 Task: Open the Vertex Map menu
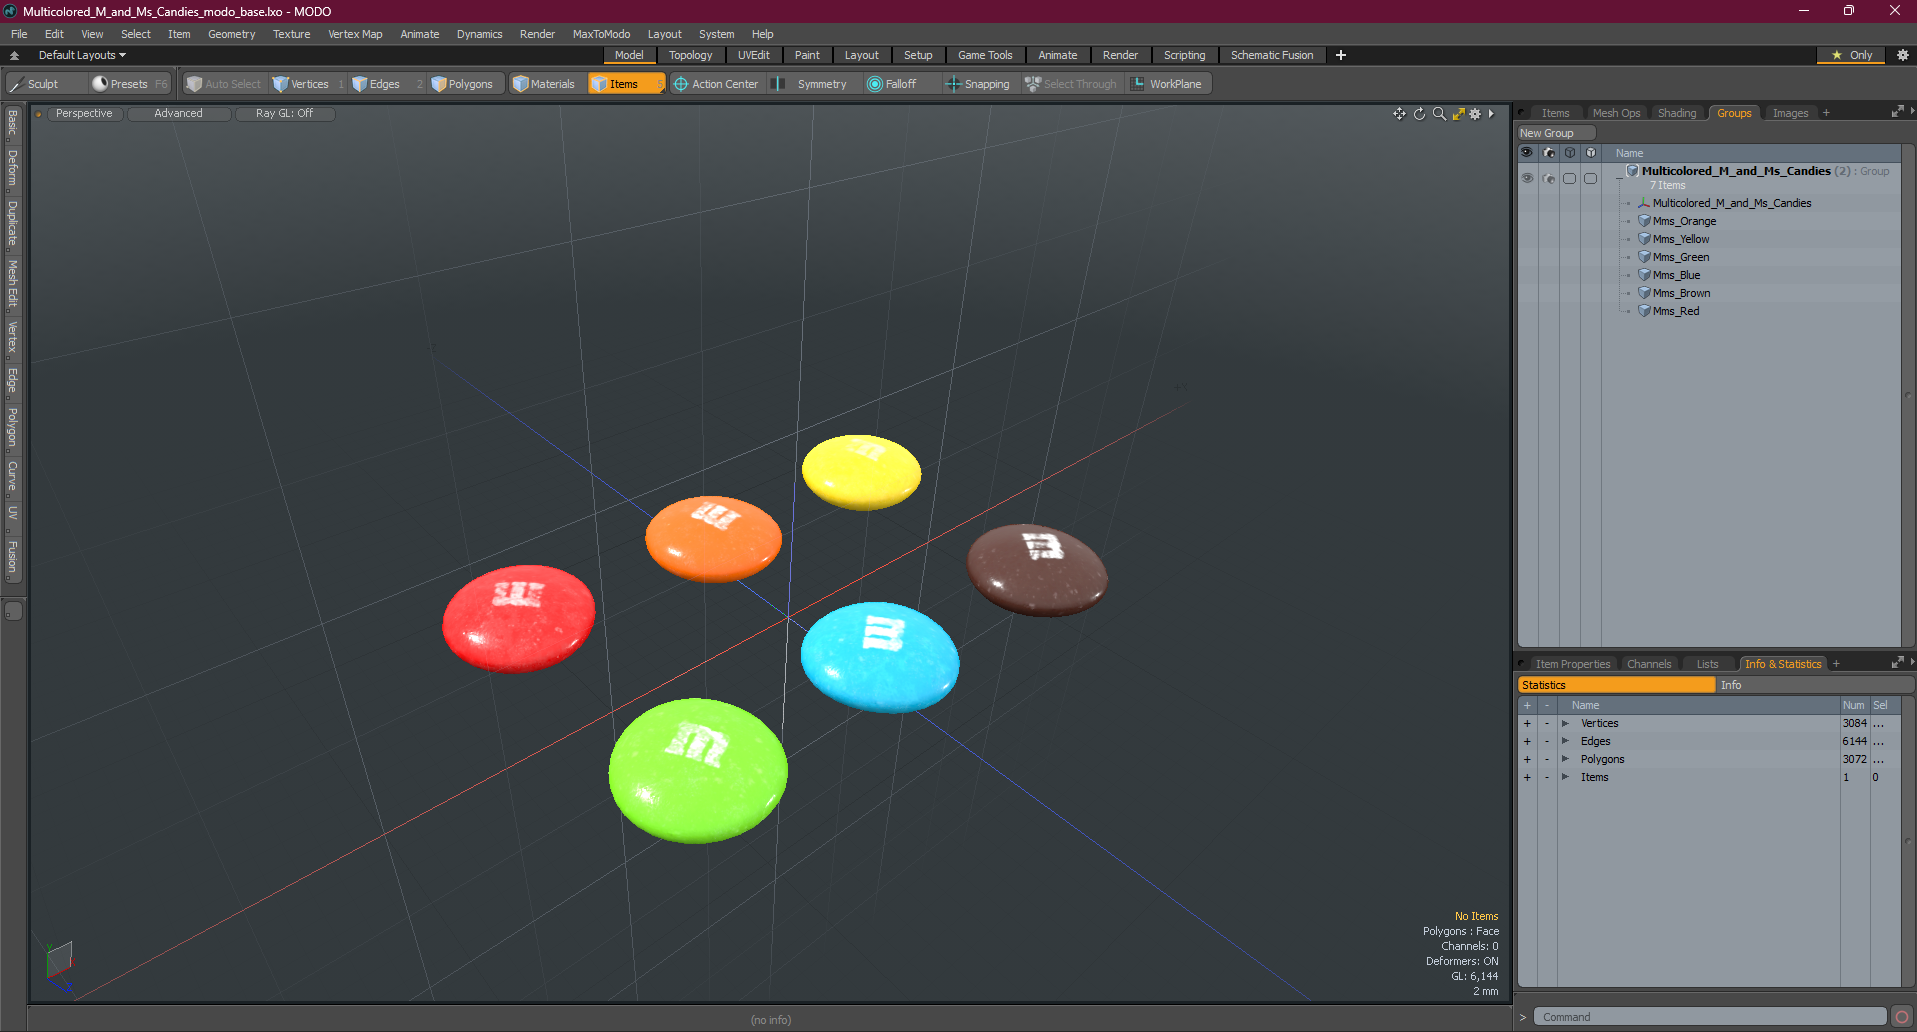pyautogui.click(x=355, y=34)
